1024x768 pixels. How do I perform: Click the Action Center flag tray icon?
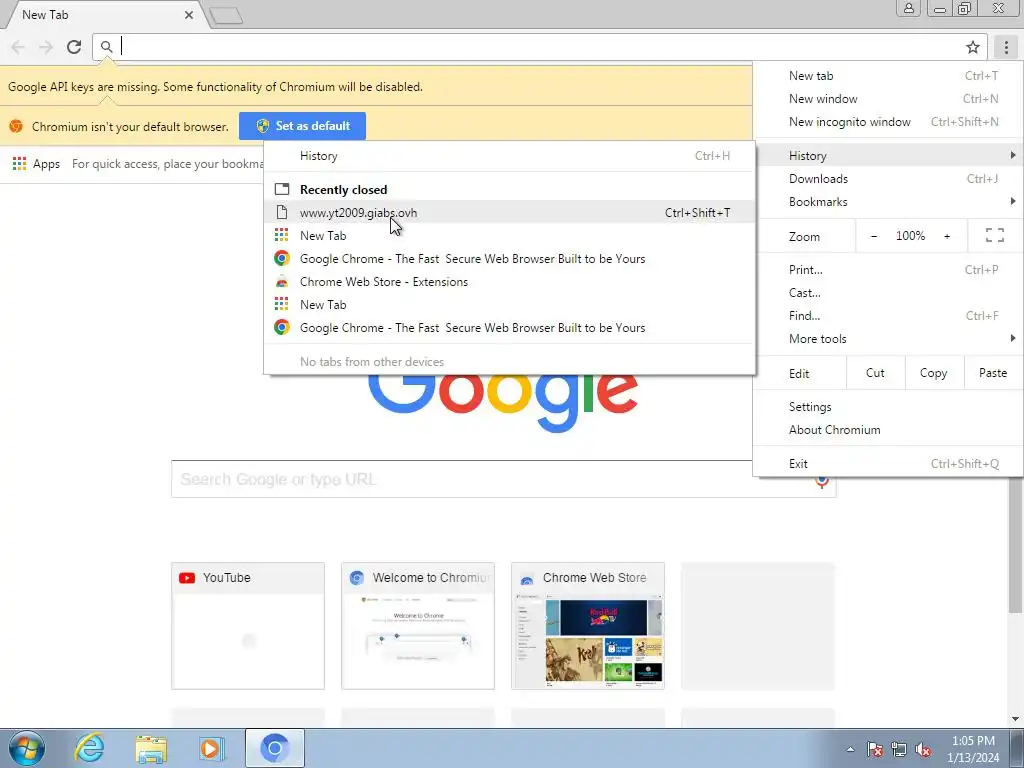[x=875, y=749]
